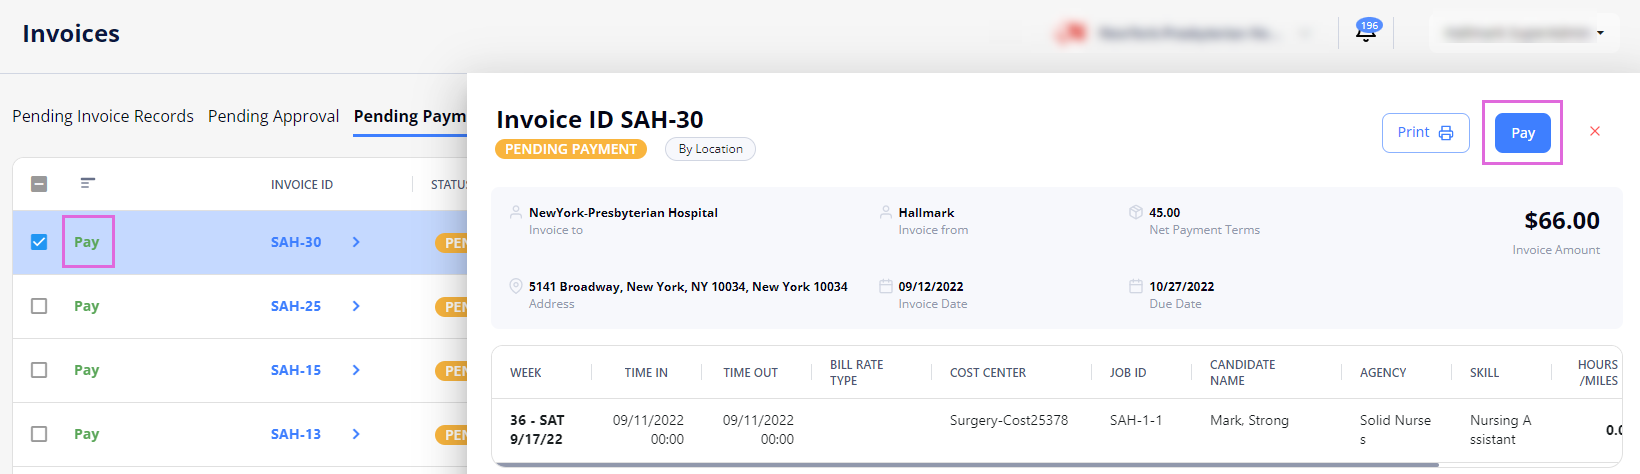This screenshot has height=474, width=1640.
Task: Toggle the select-all header checkbox
Action: pos(39,184)
